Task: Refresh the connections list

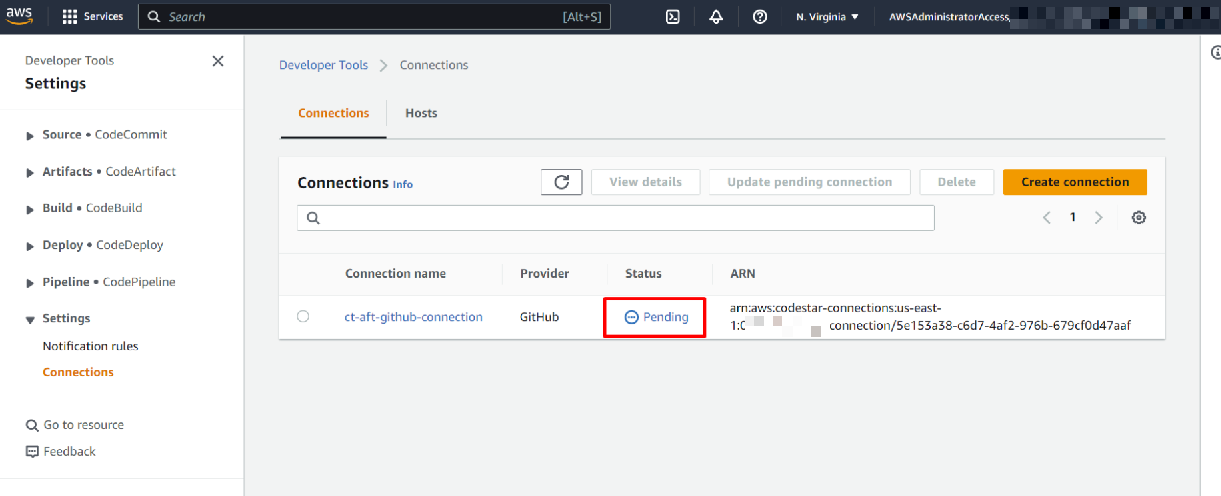Action: [x=562, y=182]
